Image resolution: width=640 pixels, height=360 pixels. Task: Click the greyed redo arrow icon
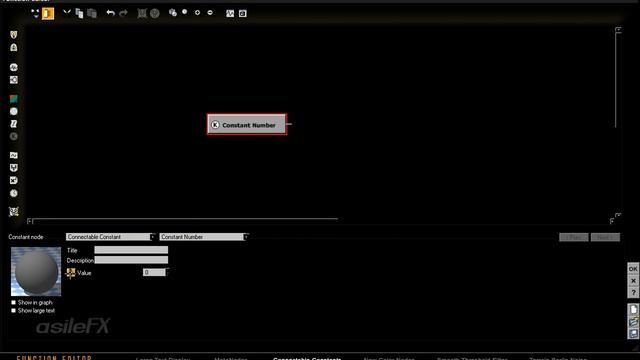click(x=123, y=13)
